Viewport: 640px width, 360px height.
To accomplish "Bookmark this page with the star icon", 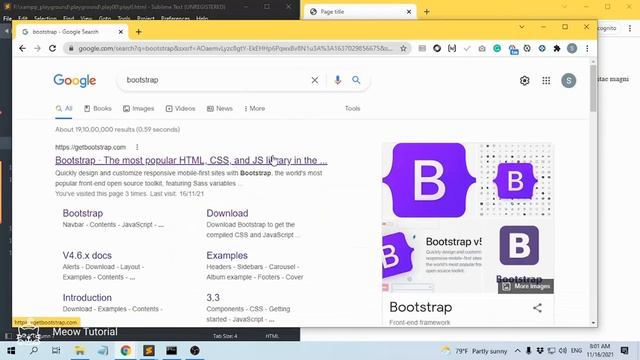I will click(x=403, y=48).
